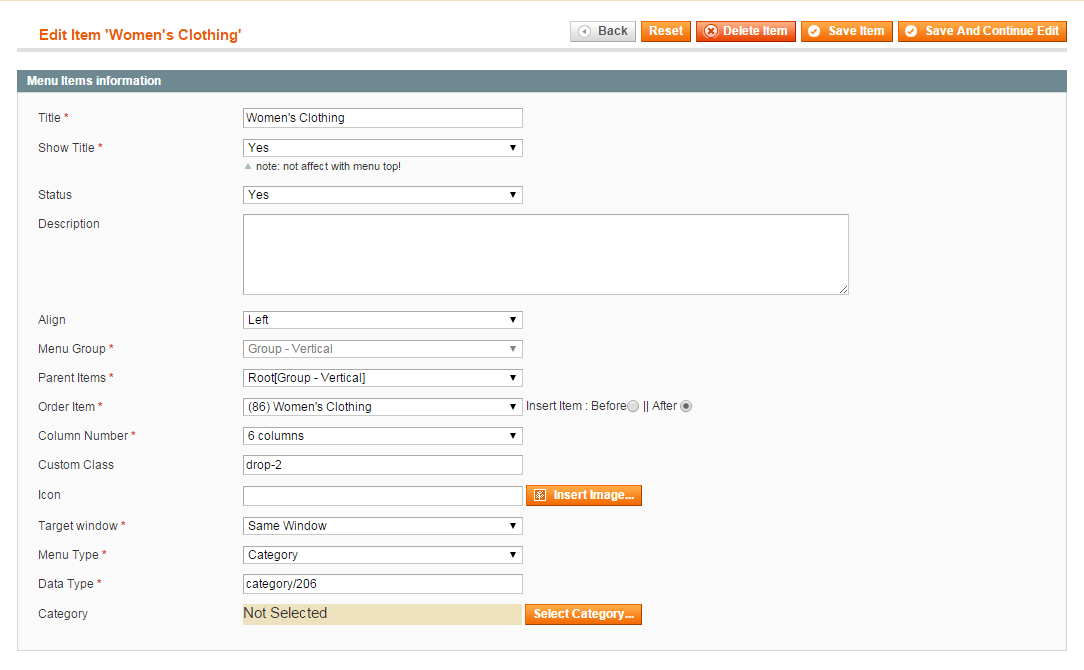The width and height of the screenshot is (1084, 670).
Task: Focus the Data Type field
Action: (x=383, y=584)
